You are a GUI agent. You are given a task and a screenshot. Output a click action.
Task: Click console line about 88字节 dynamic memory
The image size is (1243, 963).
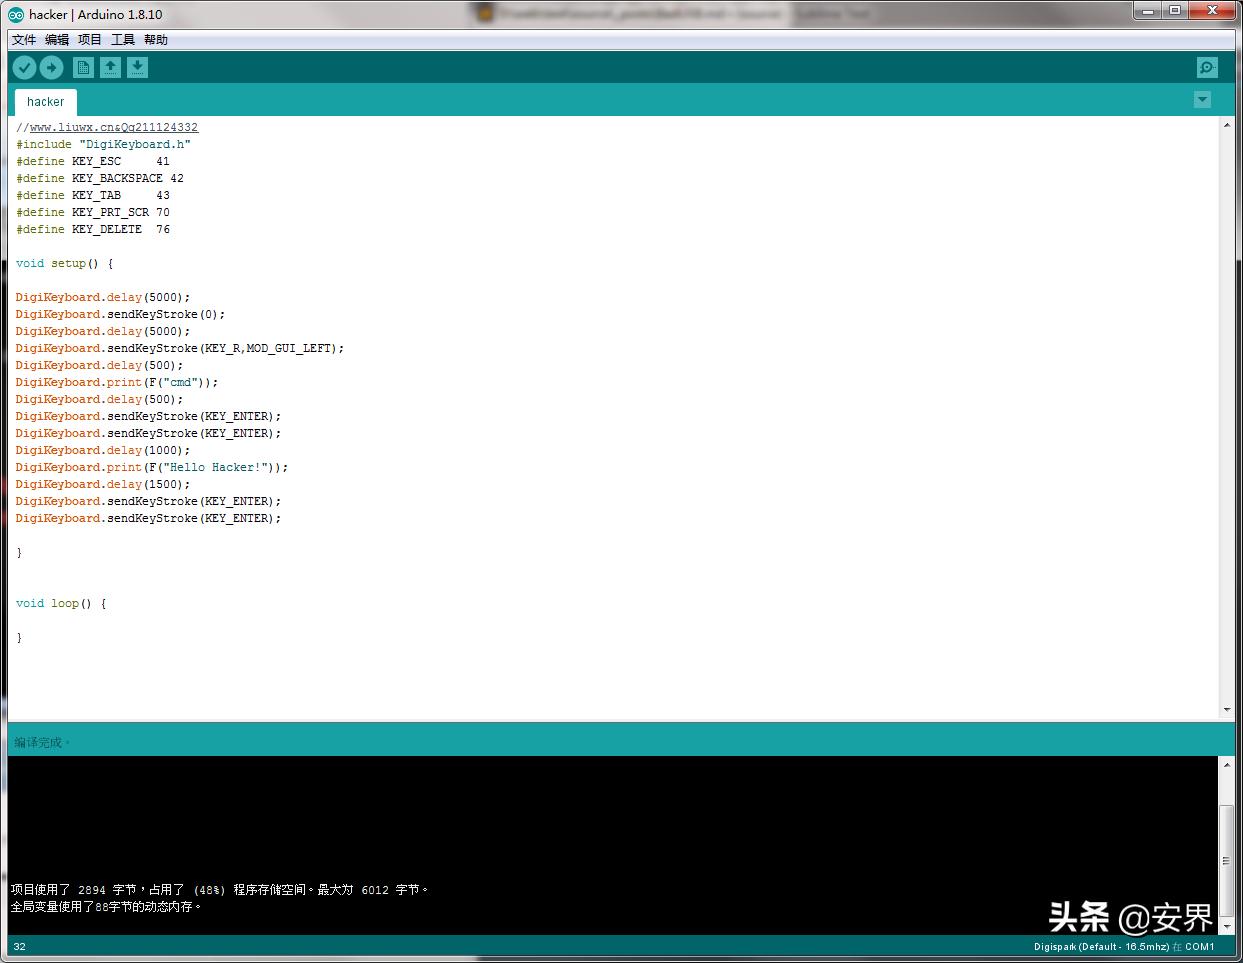pos(107,906)
